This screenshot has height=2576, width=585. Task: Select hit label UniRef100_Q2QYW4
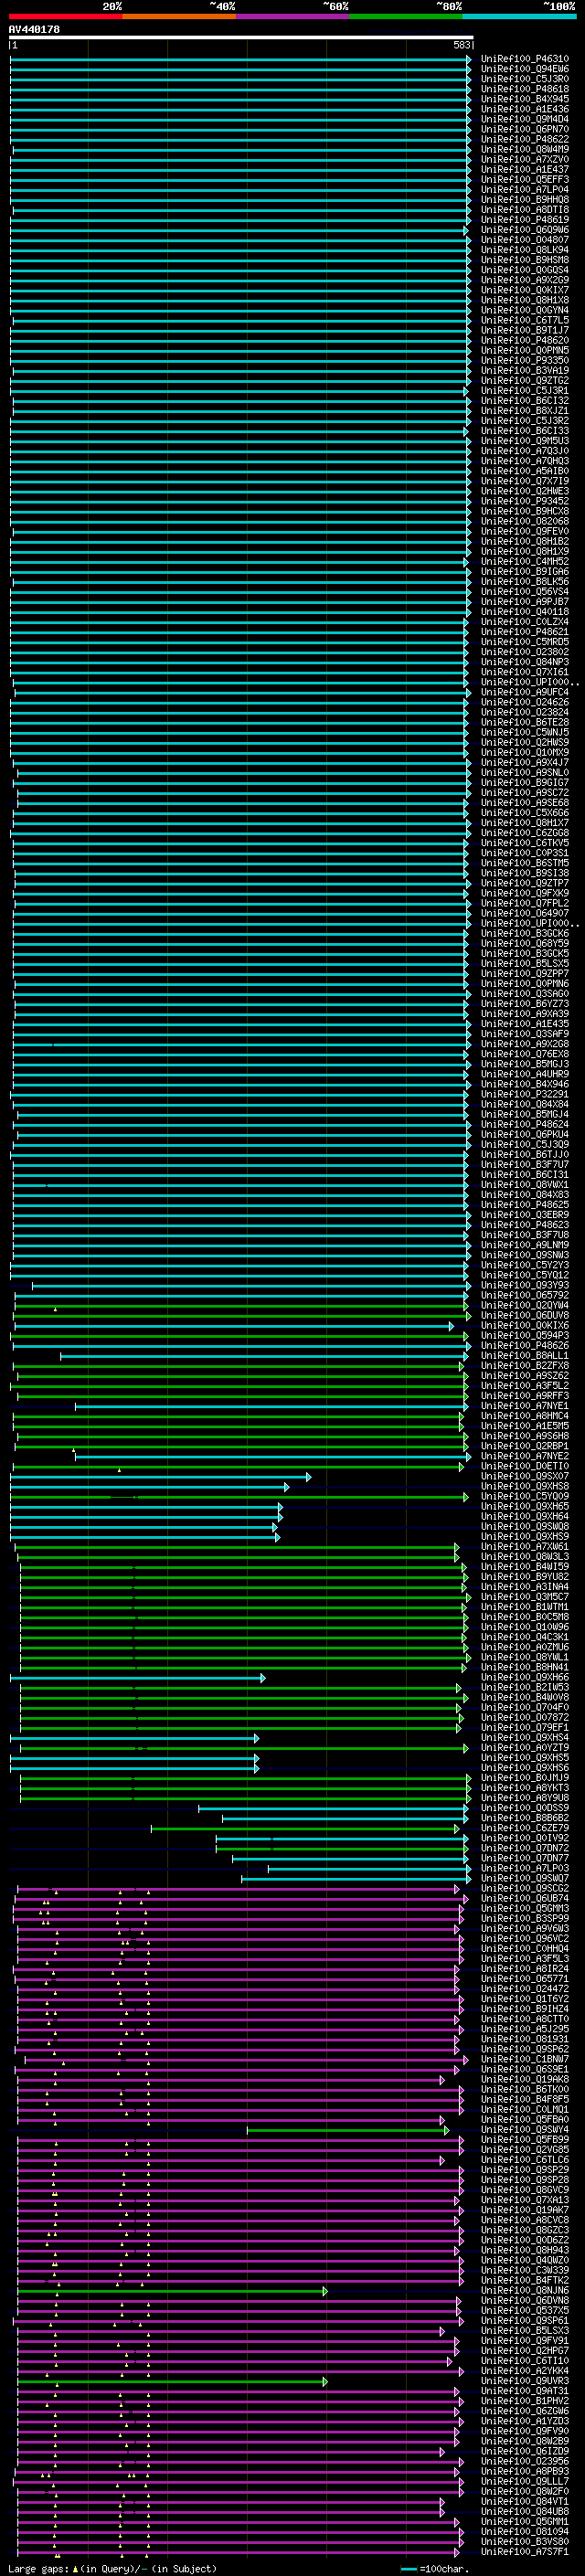tap(525, 1305)
